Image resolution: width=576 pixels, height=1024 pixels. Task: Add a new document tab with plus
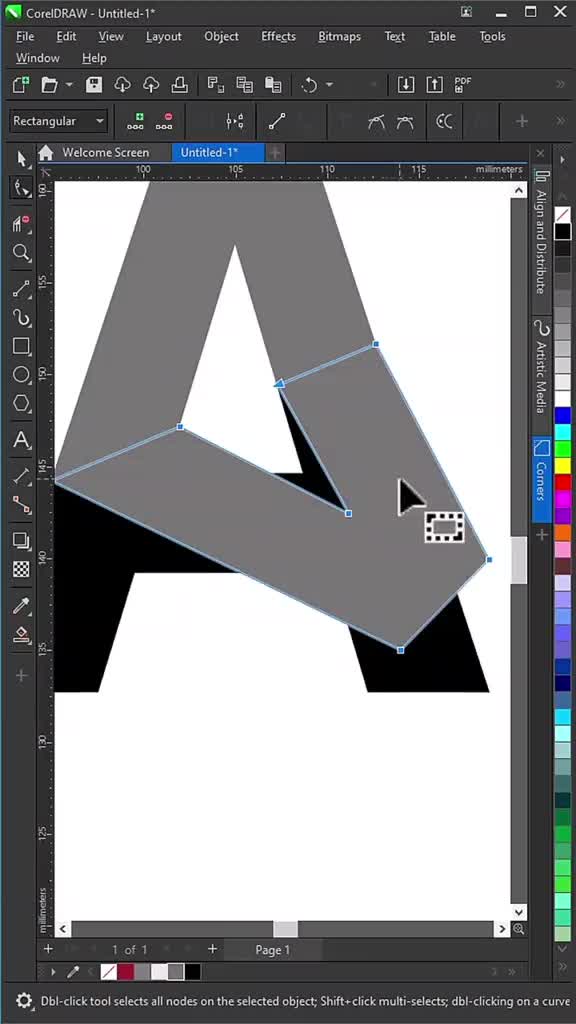click(x=275, y=153)
